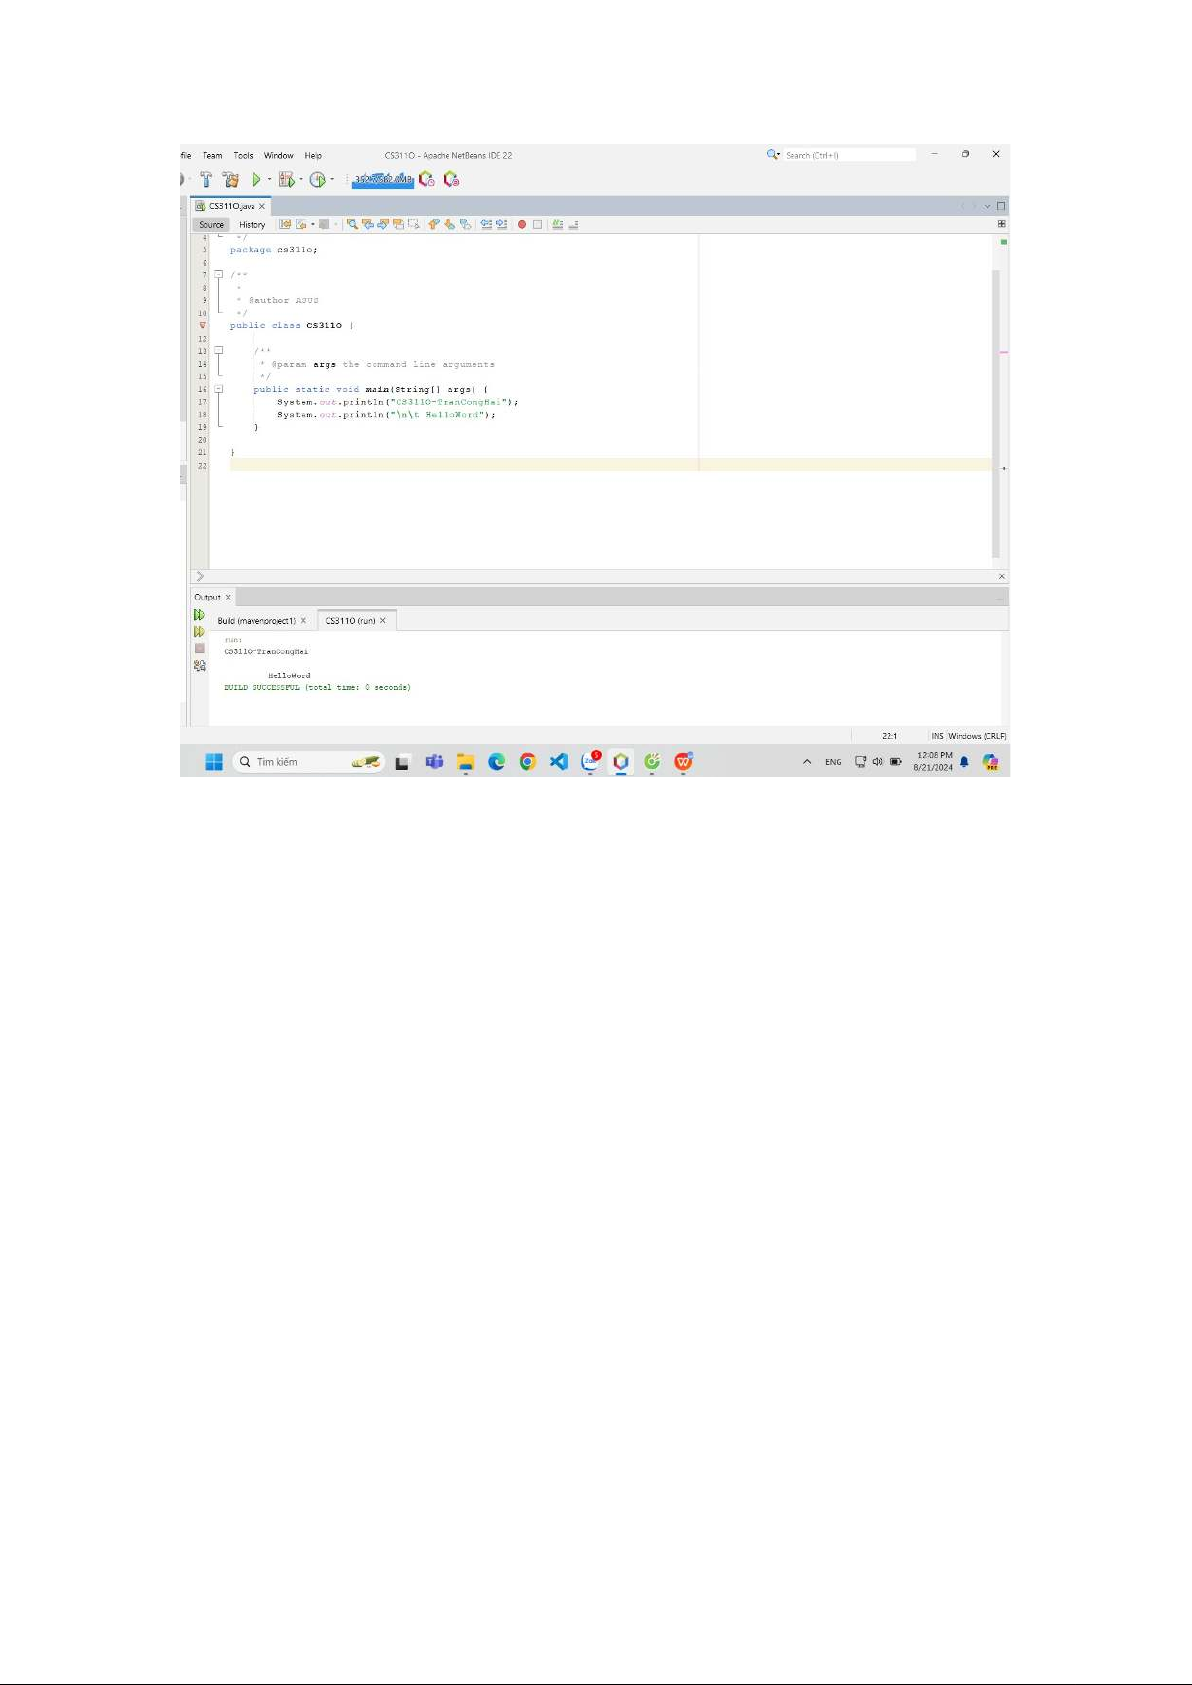Collapse the author Javadoc comment fold
Screen dimensions: 1192x1685
(x=219, y=274)
